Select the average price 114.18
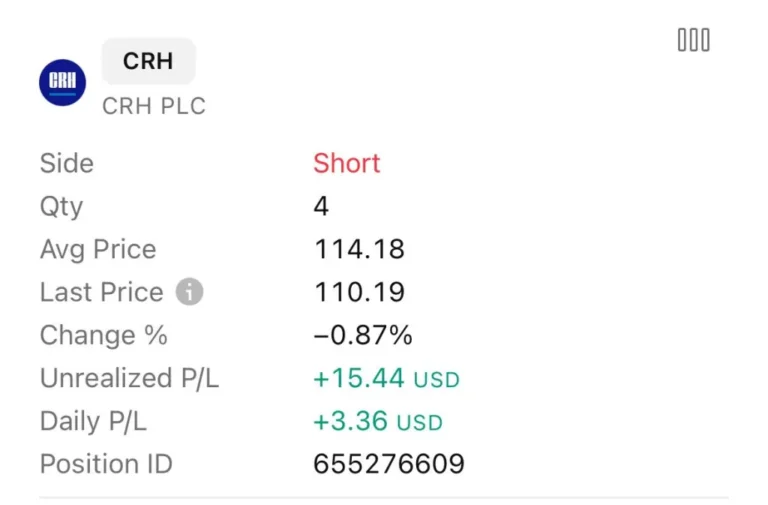Screen dimensions: 768x505 point(359,249)
